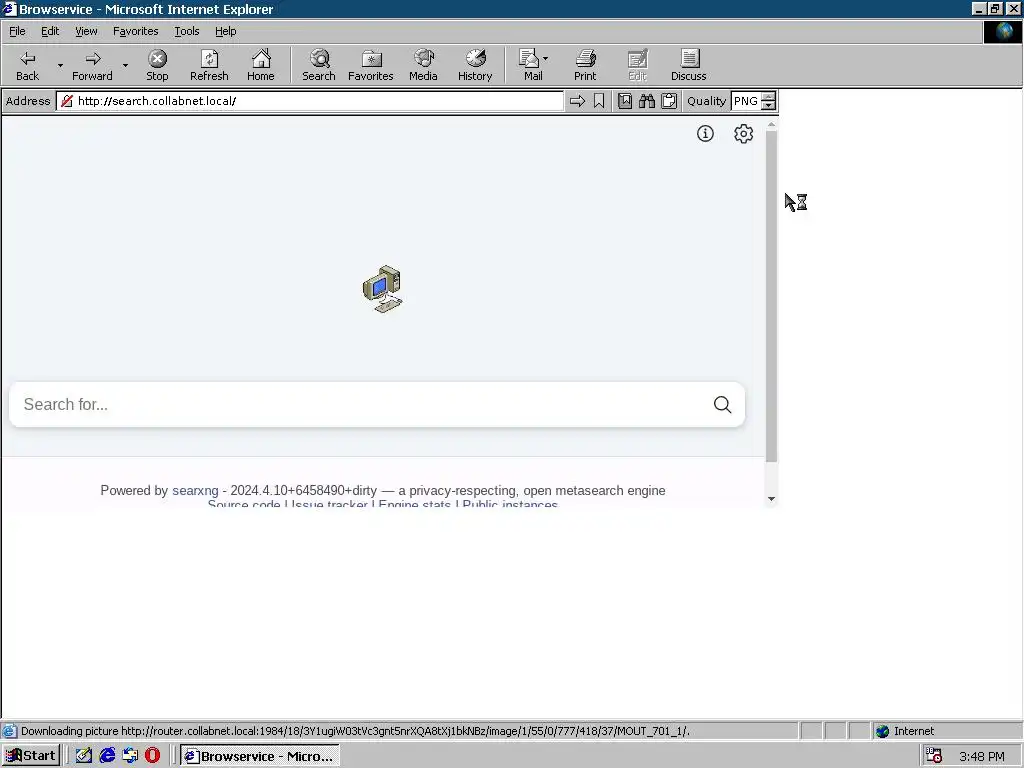The height and width of the screenshot is (768, 1024).
Task: Open the Tools menu
Action: coord(187,31)
